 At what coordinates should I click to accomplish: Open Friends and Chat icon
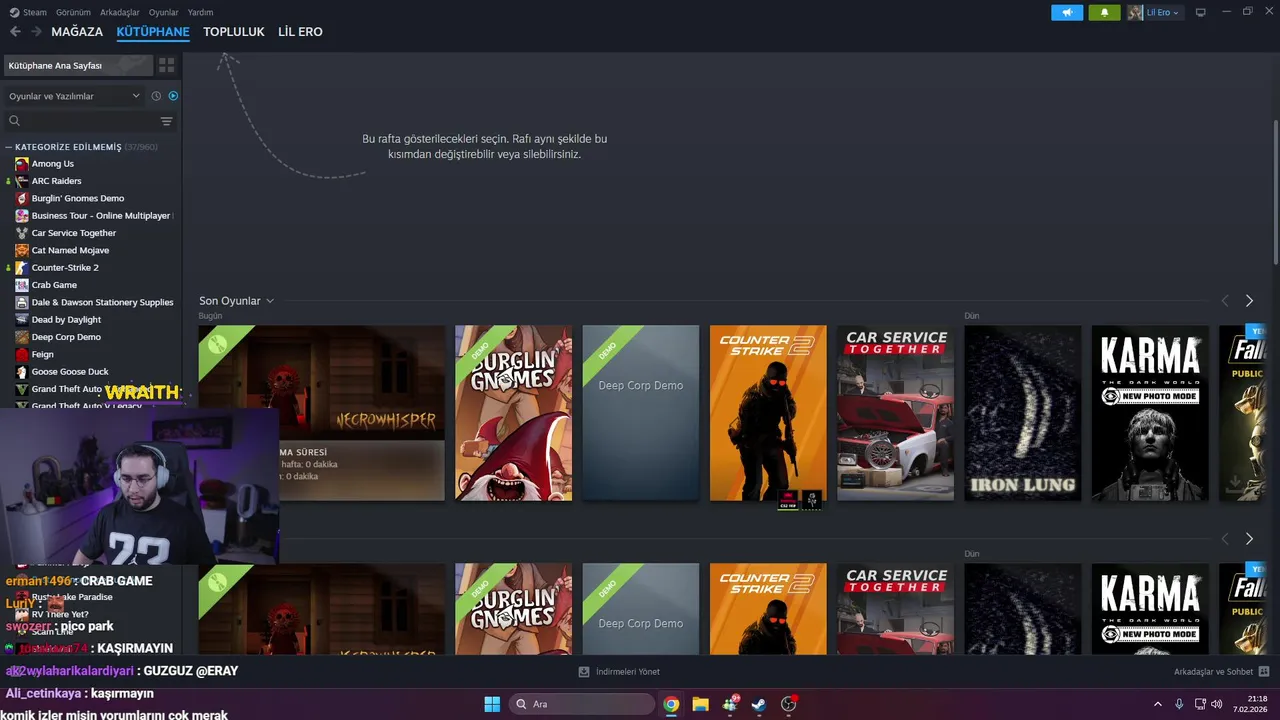click(x=1264, y=672)
